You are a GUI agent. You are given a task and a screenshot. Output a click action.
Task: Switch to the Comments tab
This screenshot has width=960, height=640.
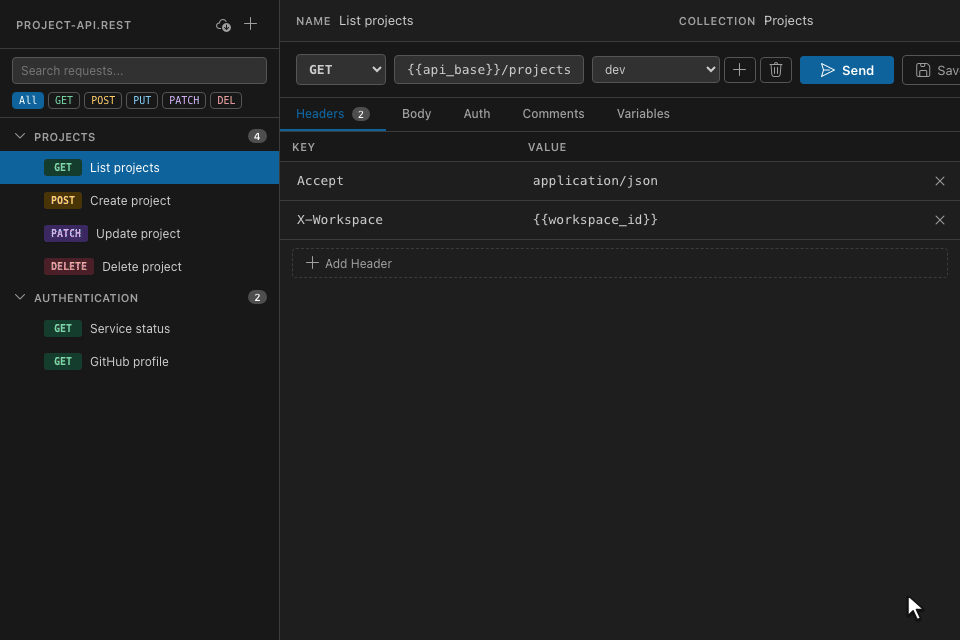553,114
